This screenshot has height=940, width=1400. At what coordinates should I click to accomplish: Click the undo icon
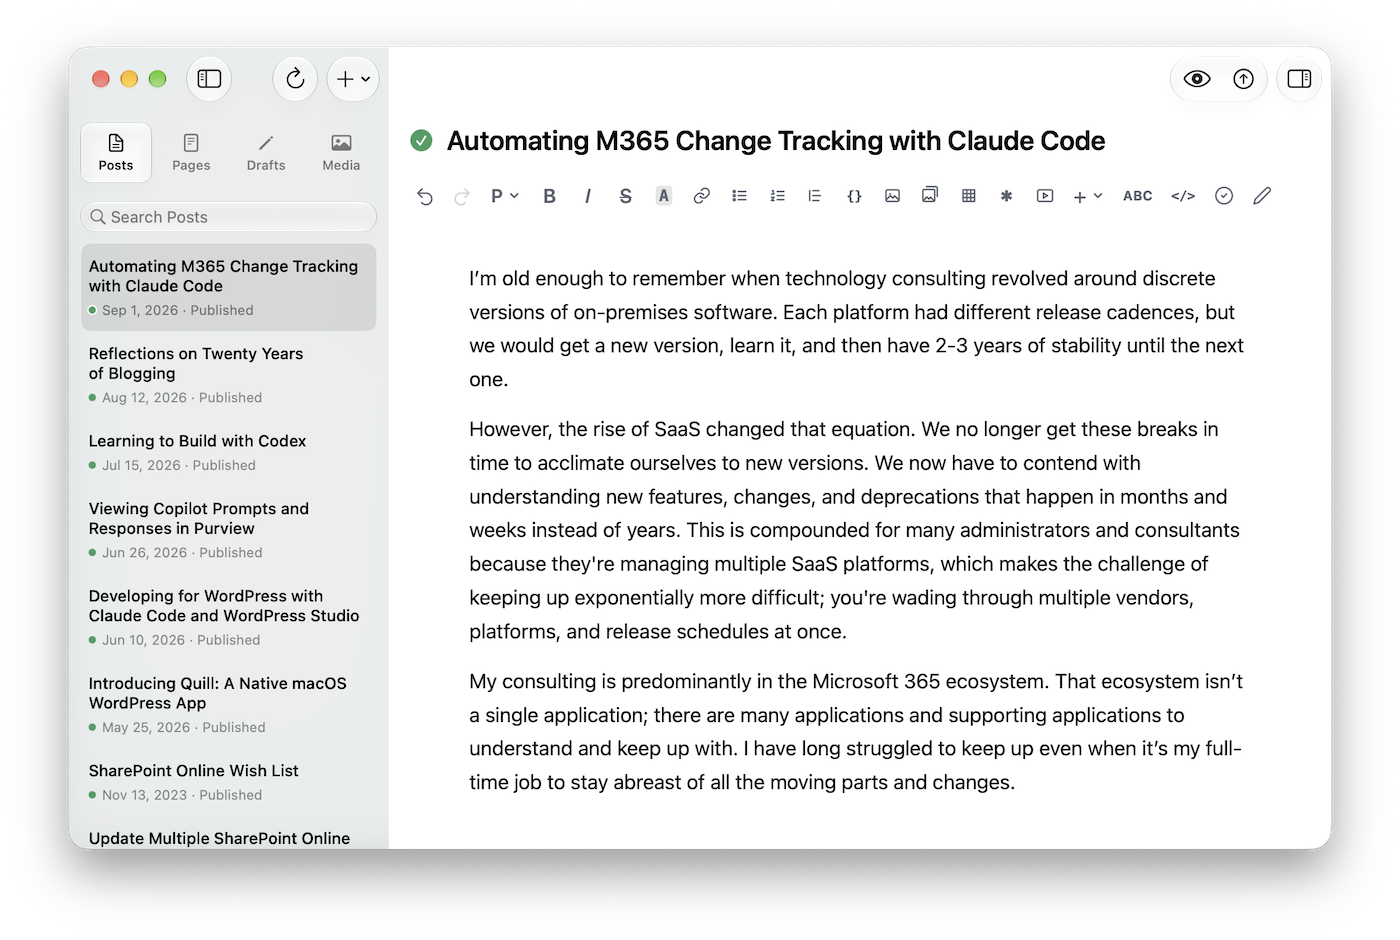425,196
